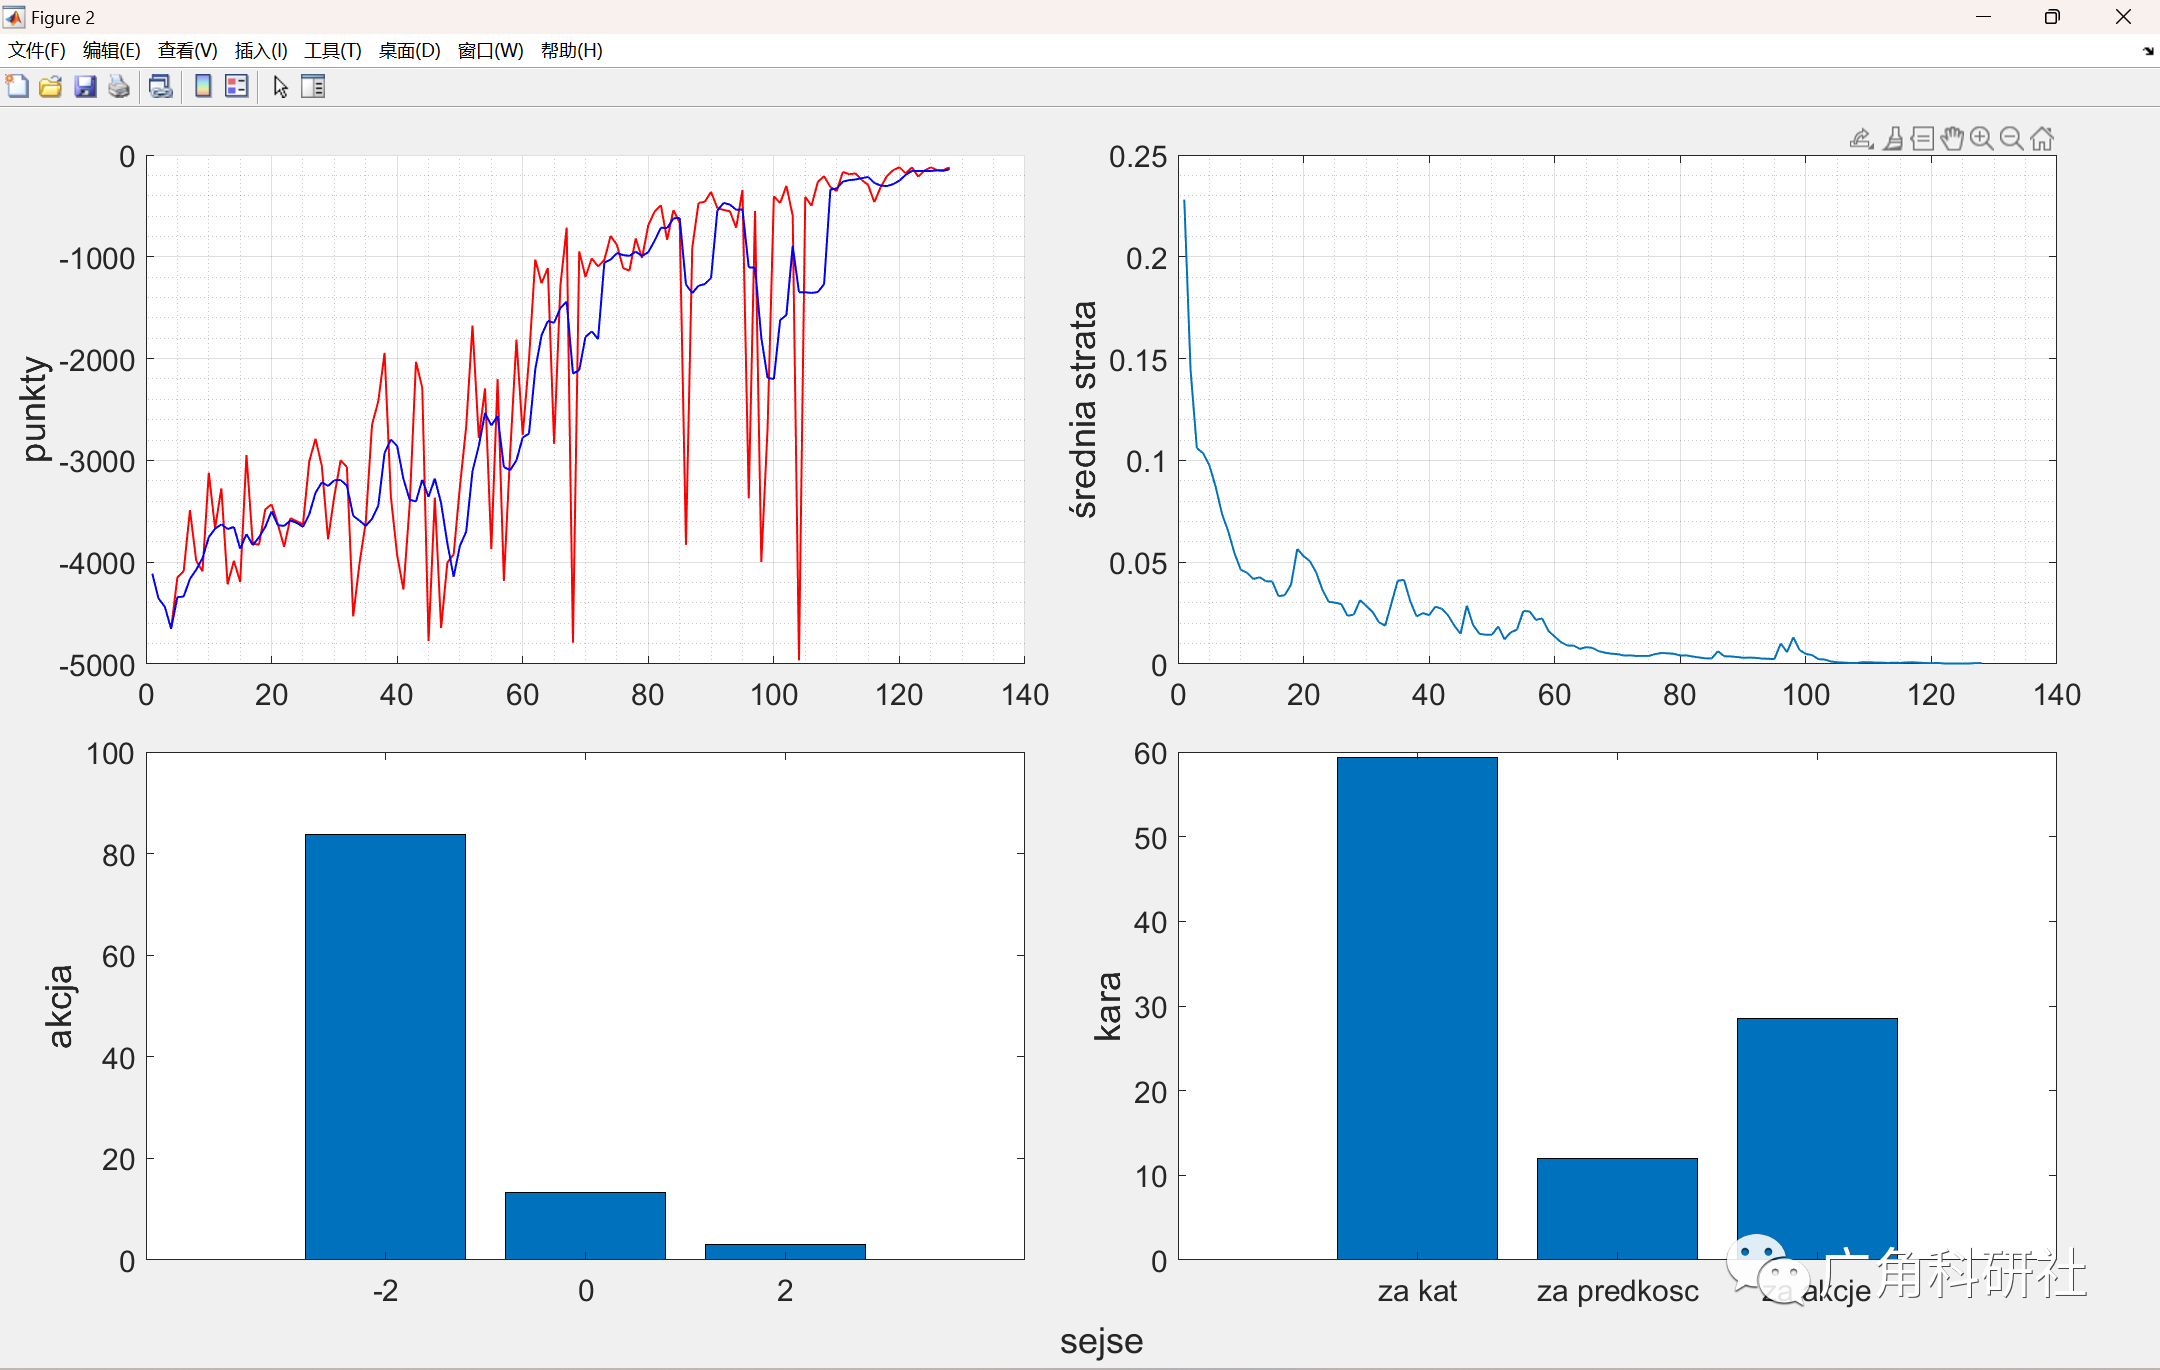This screenshot has height=1370, width=2160.
Task: Open the 插入(I) menu
Action: [260, 50]
